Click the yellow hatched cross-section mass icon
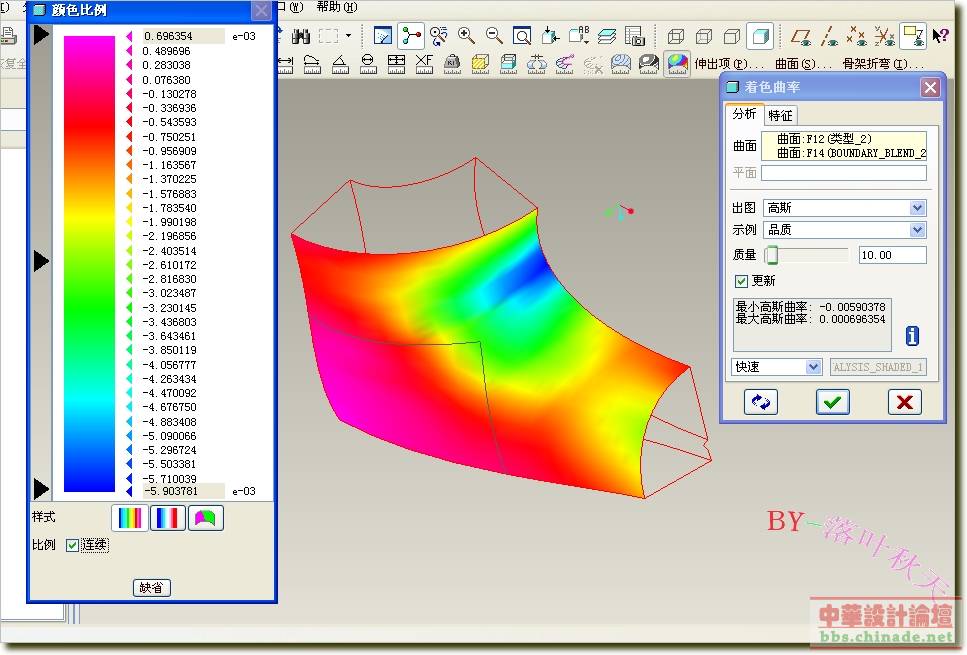 coord(480,64)
